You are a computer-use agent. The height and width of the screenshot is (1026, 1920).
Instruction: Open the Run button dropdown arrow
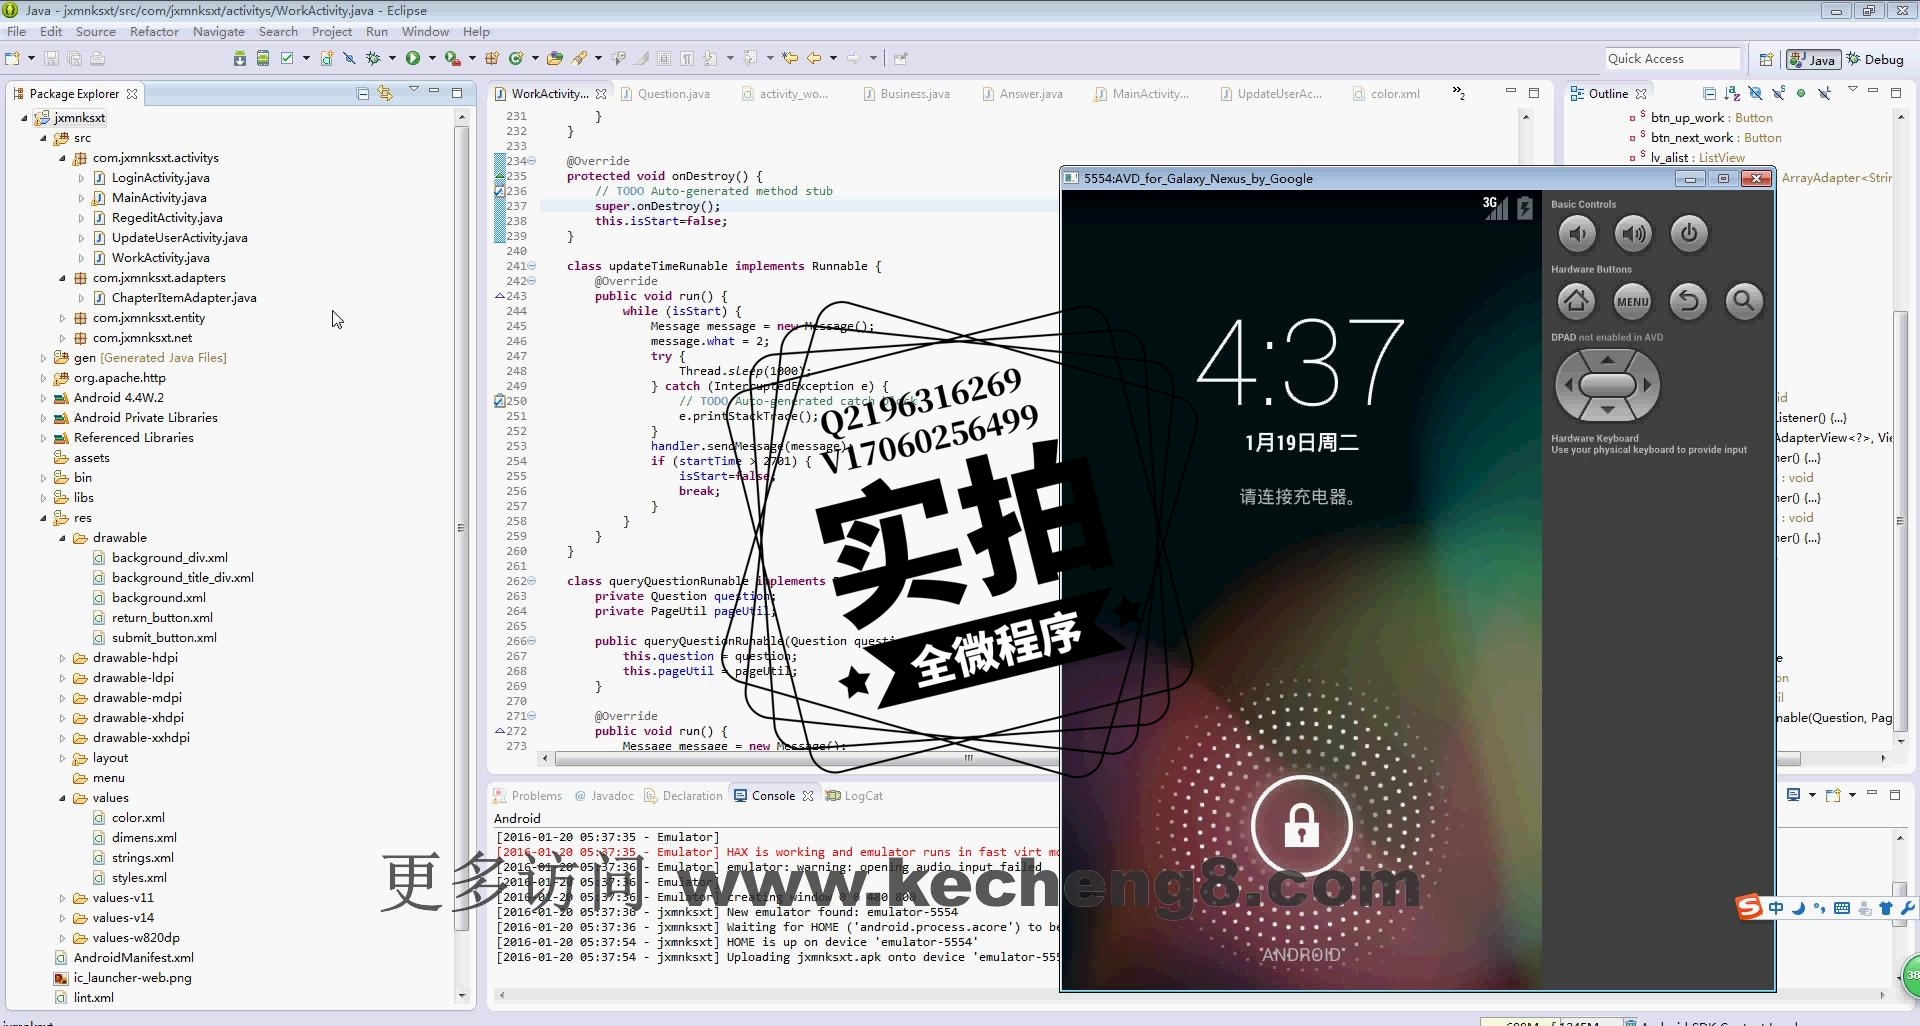tap(432, 58)
